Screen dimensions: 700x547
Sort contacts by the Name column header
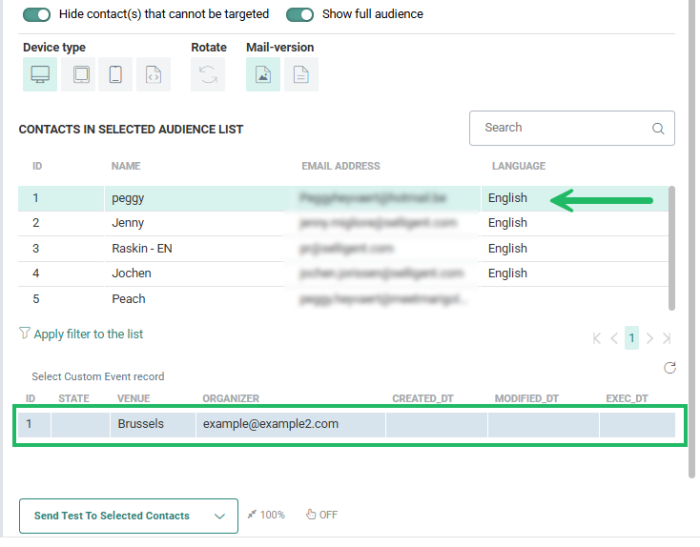(126, 166)
